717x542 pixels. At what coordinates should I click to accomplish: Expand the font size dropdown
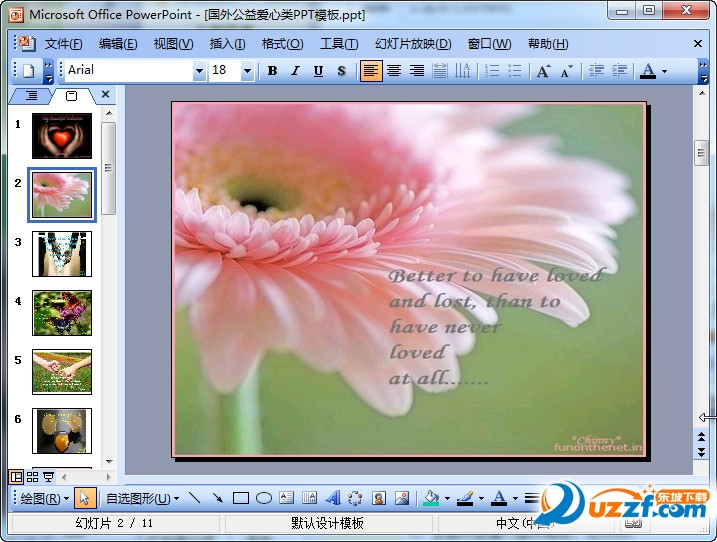[x=246, y=71]
